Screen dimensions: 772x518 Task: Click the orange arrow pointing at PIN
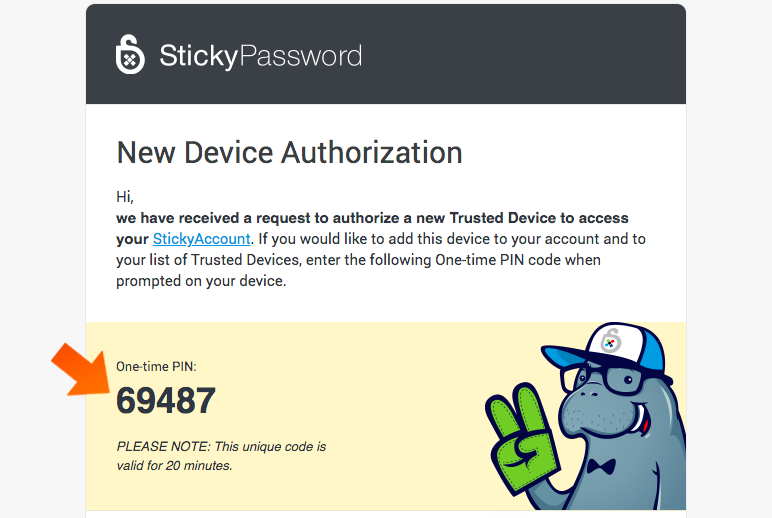[x=81, y=369]
